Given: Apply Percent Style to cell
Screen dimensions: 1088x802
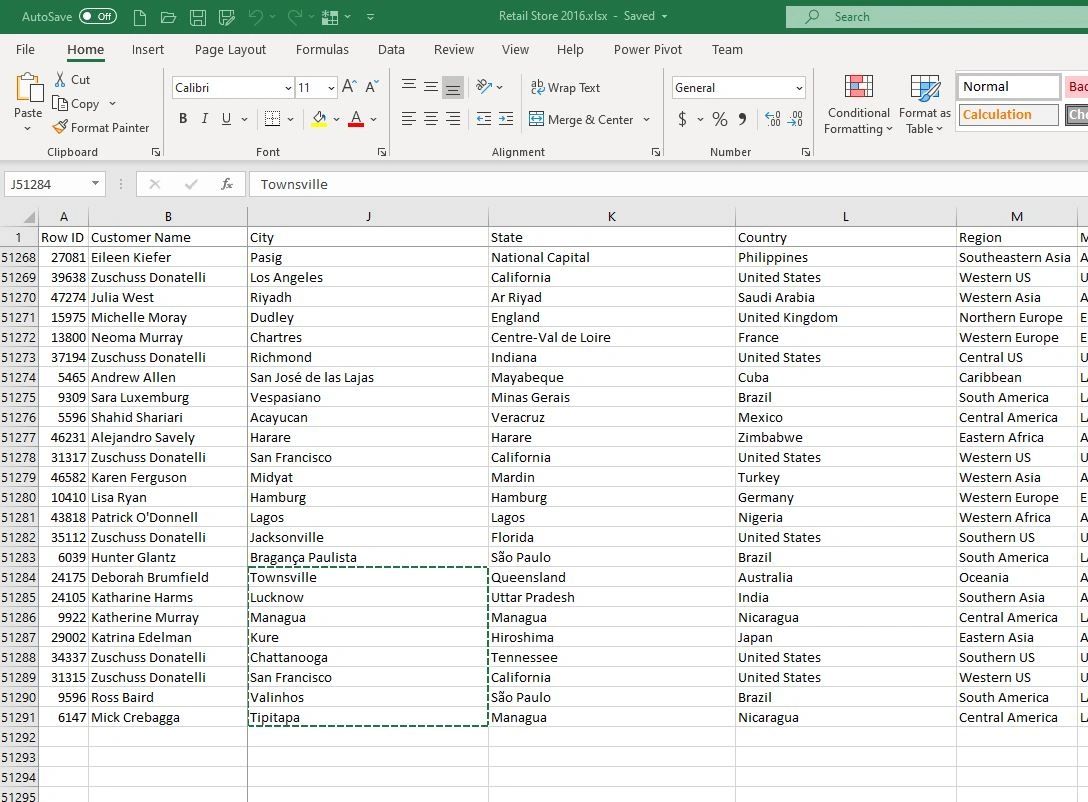Looking at the screenshot, I should coord(719,119).
